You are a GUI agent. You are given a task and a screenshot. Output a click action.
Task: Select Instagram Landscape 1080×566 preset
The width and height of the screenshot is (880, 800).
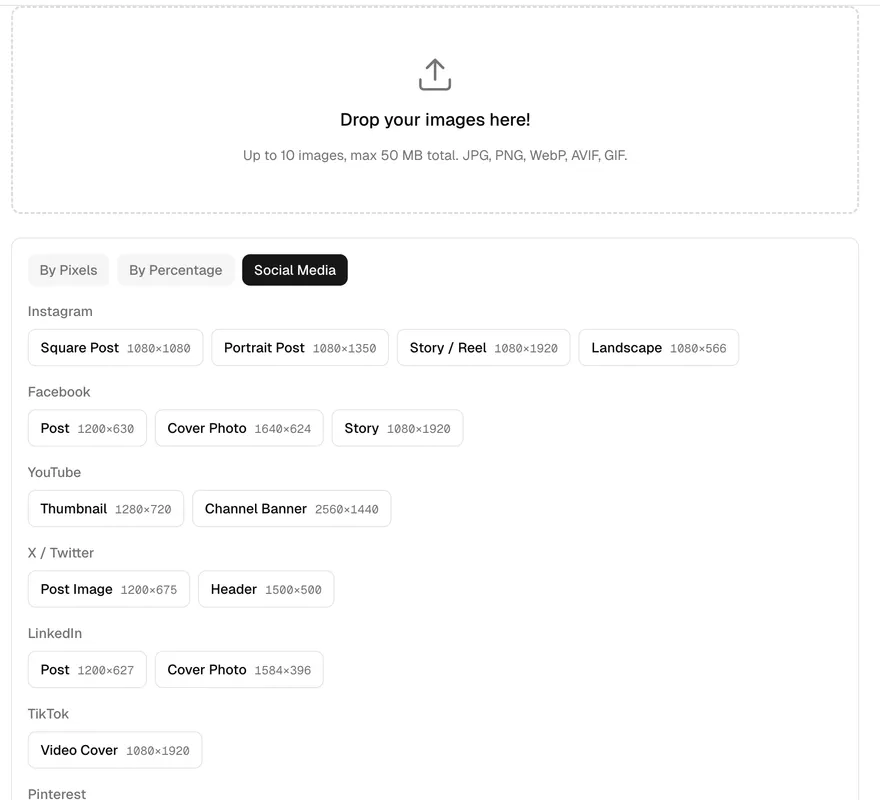pyautogui.click(x=659, y=348)
